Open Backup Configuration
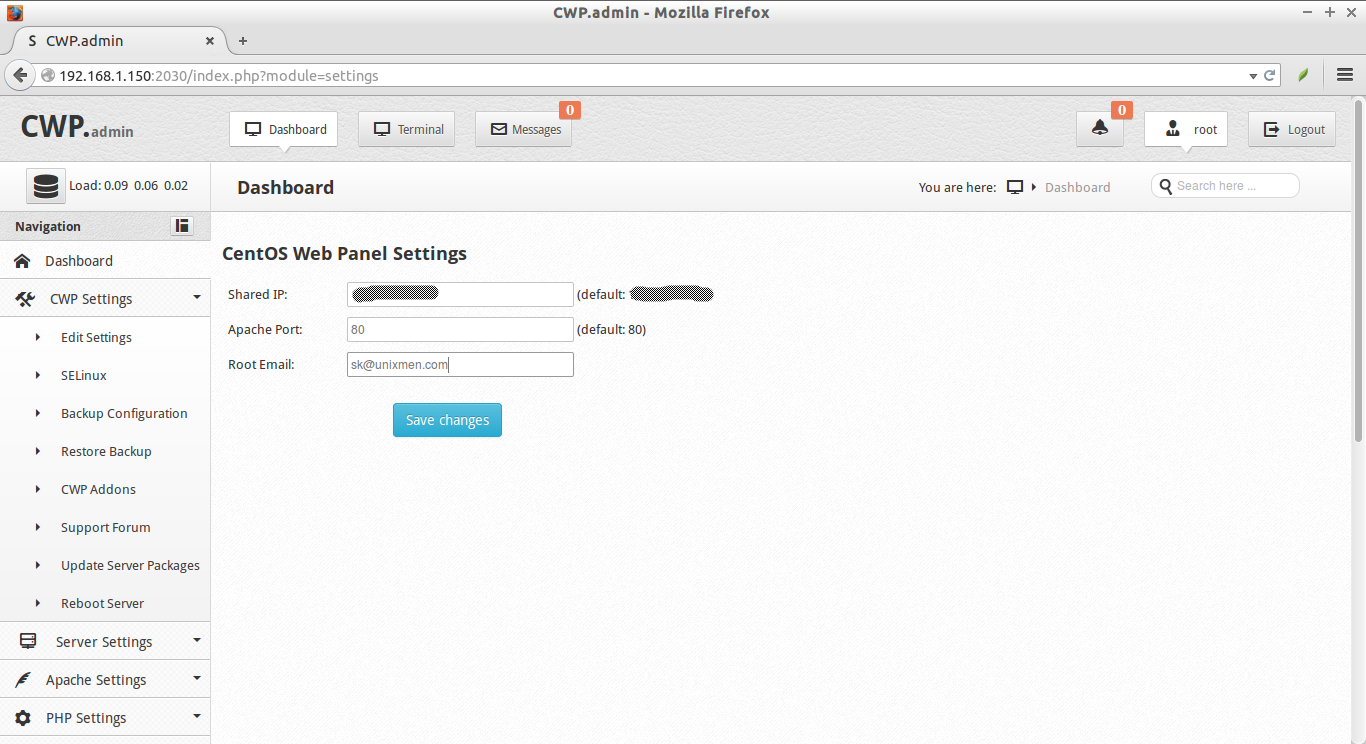The width and height of the screenshot is (1366, 744). coord(124,413)
